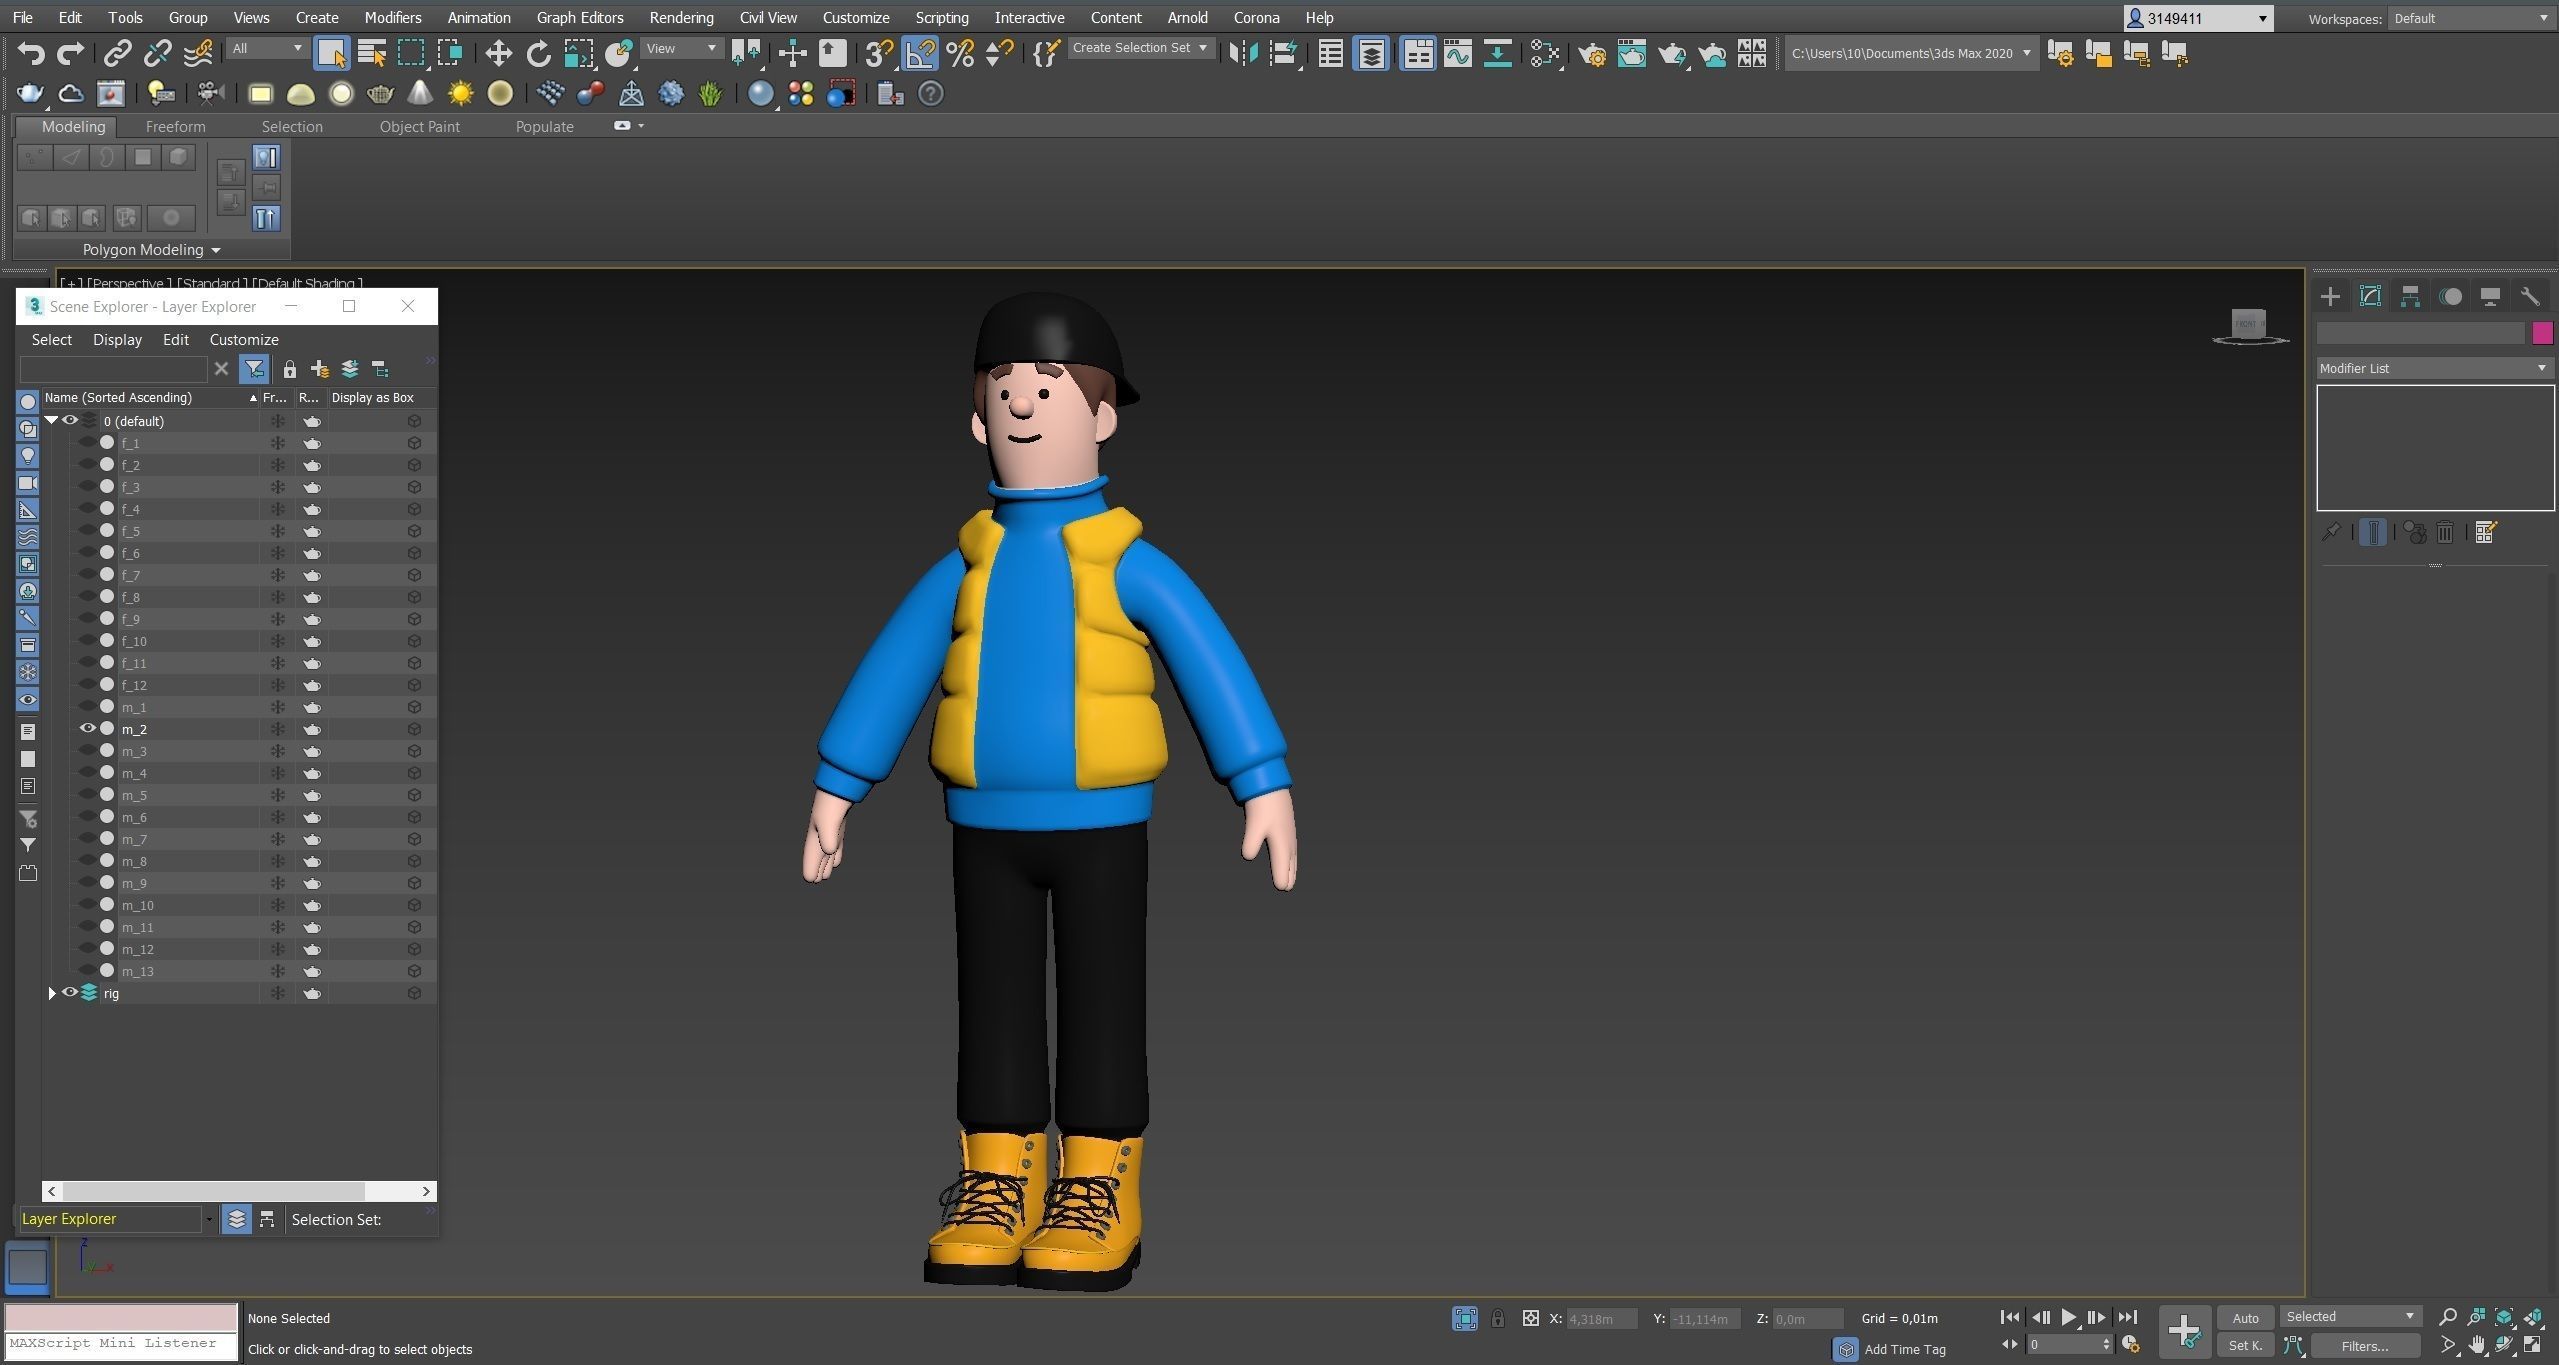Click the lock icon in Scene Explorer toolbar

(x=289, y=369)
